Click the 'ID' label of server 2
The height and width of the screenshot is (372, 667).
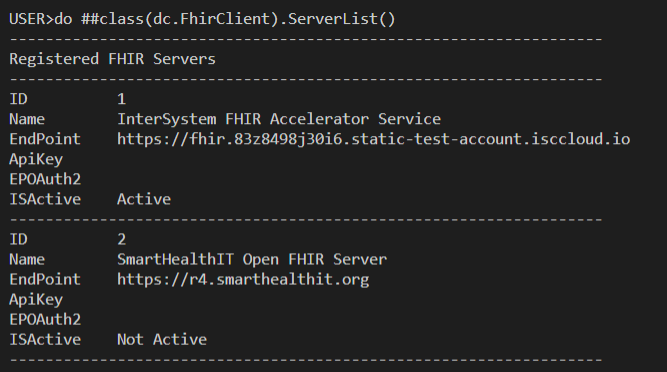pos(18,239)
